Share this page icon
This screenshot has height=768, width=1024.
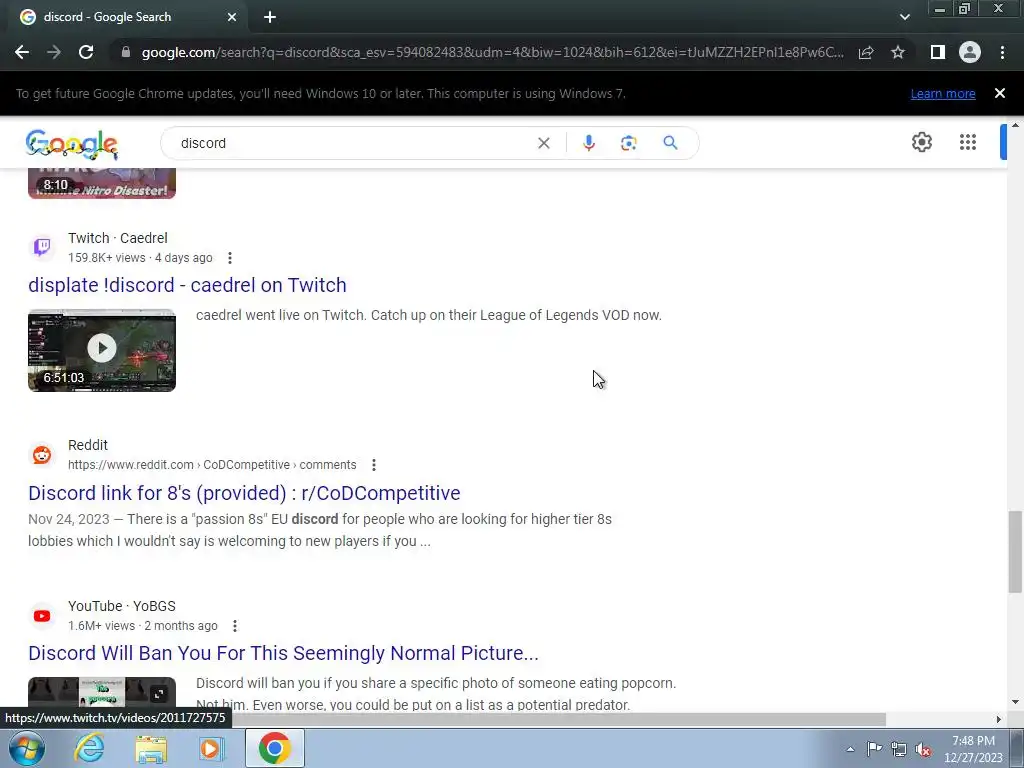(x=866, y=52)
